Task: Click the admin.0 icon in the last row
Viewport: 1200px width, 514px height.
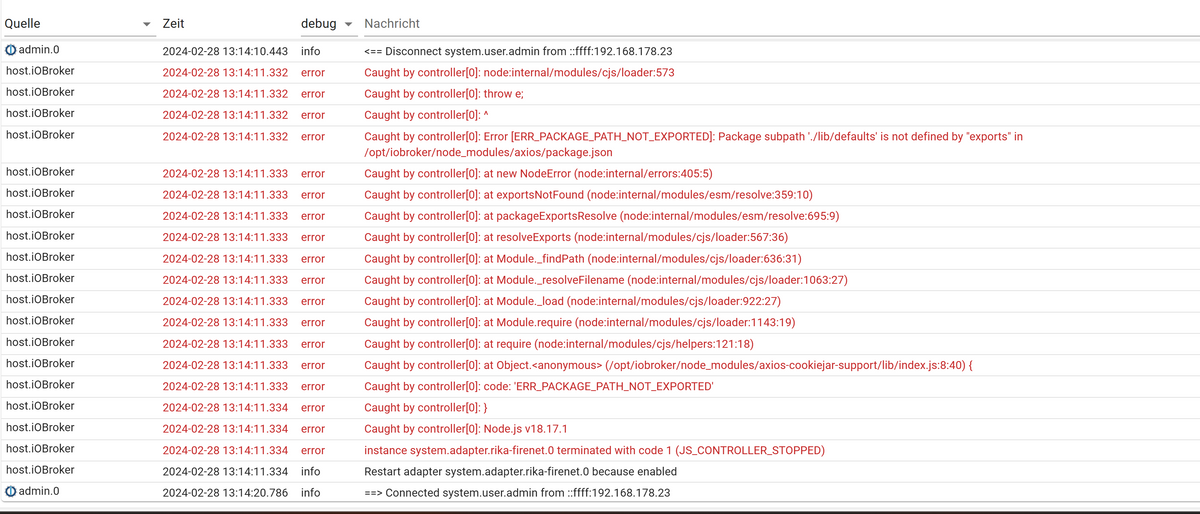Action: pos(11,491)
